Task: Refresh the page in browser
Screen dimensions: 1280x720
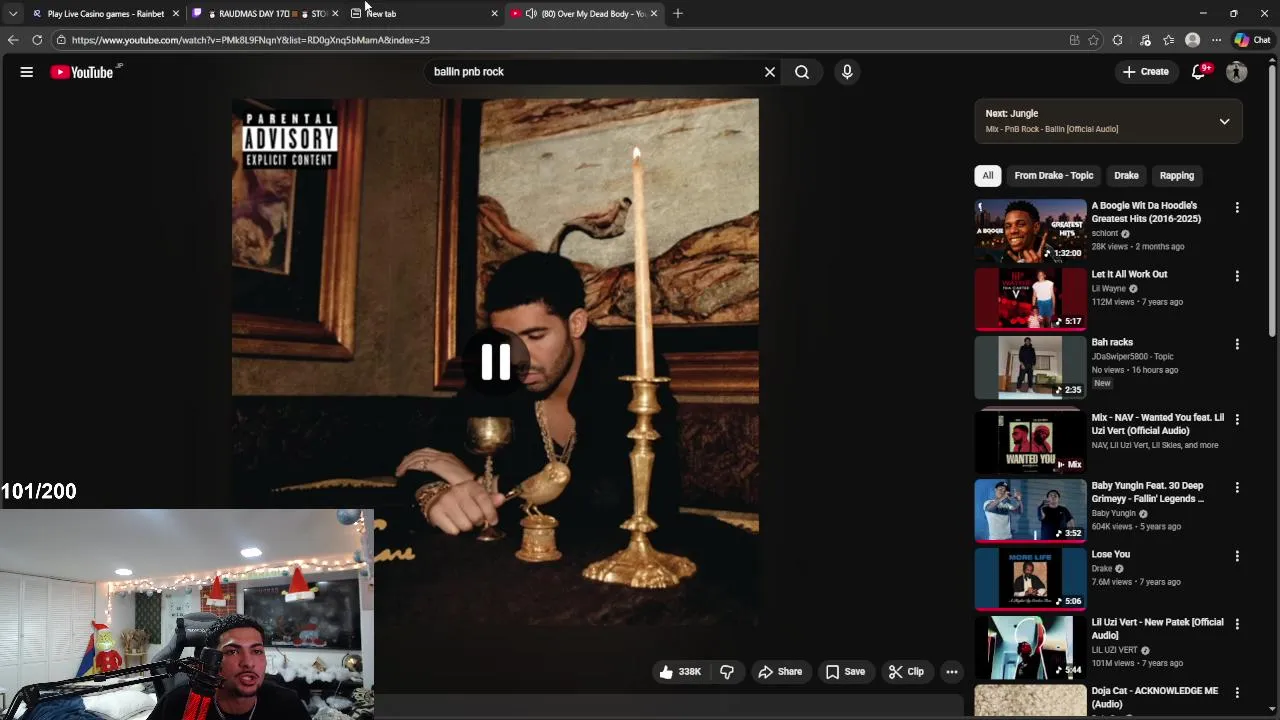Action: 37,40
